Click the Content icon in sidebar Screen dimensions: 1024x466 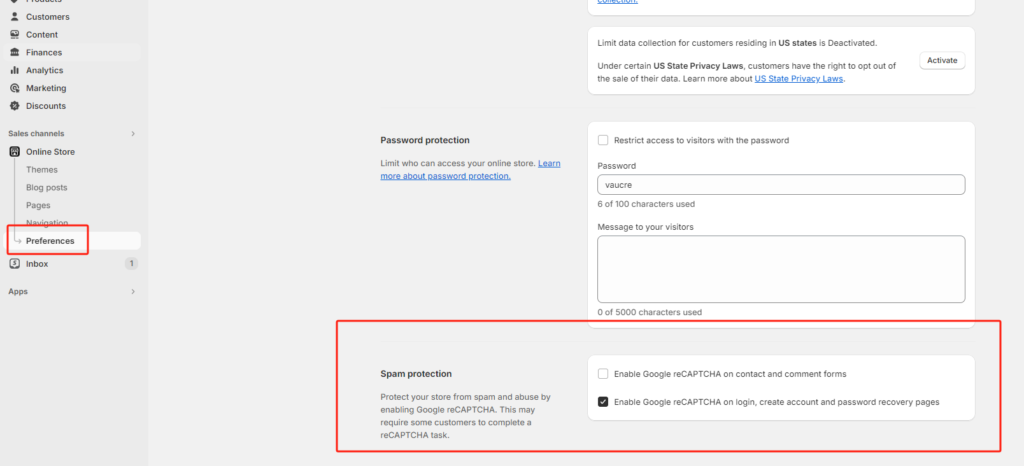point(15,35)
